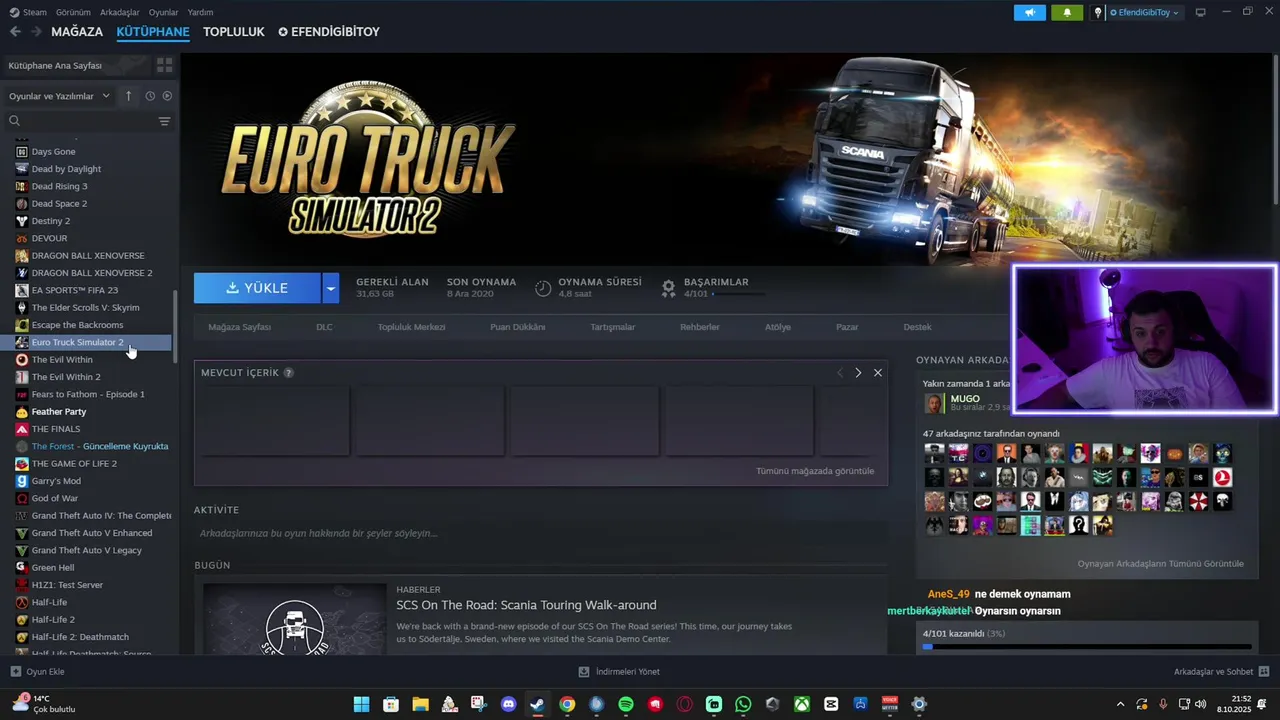Screen dimensions: 1280x720
Task: Open the Steam menu
Action: (x=28, y=12)
